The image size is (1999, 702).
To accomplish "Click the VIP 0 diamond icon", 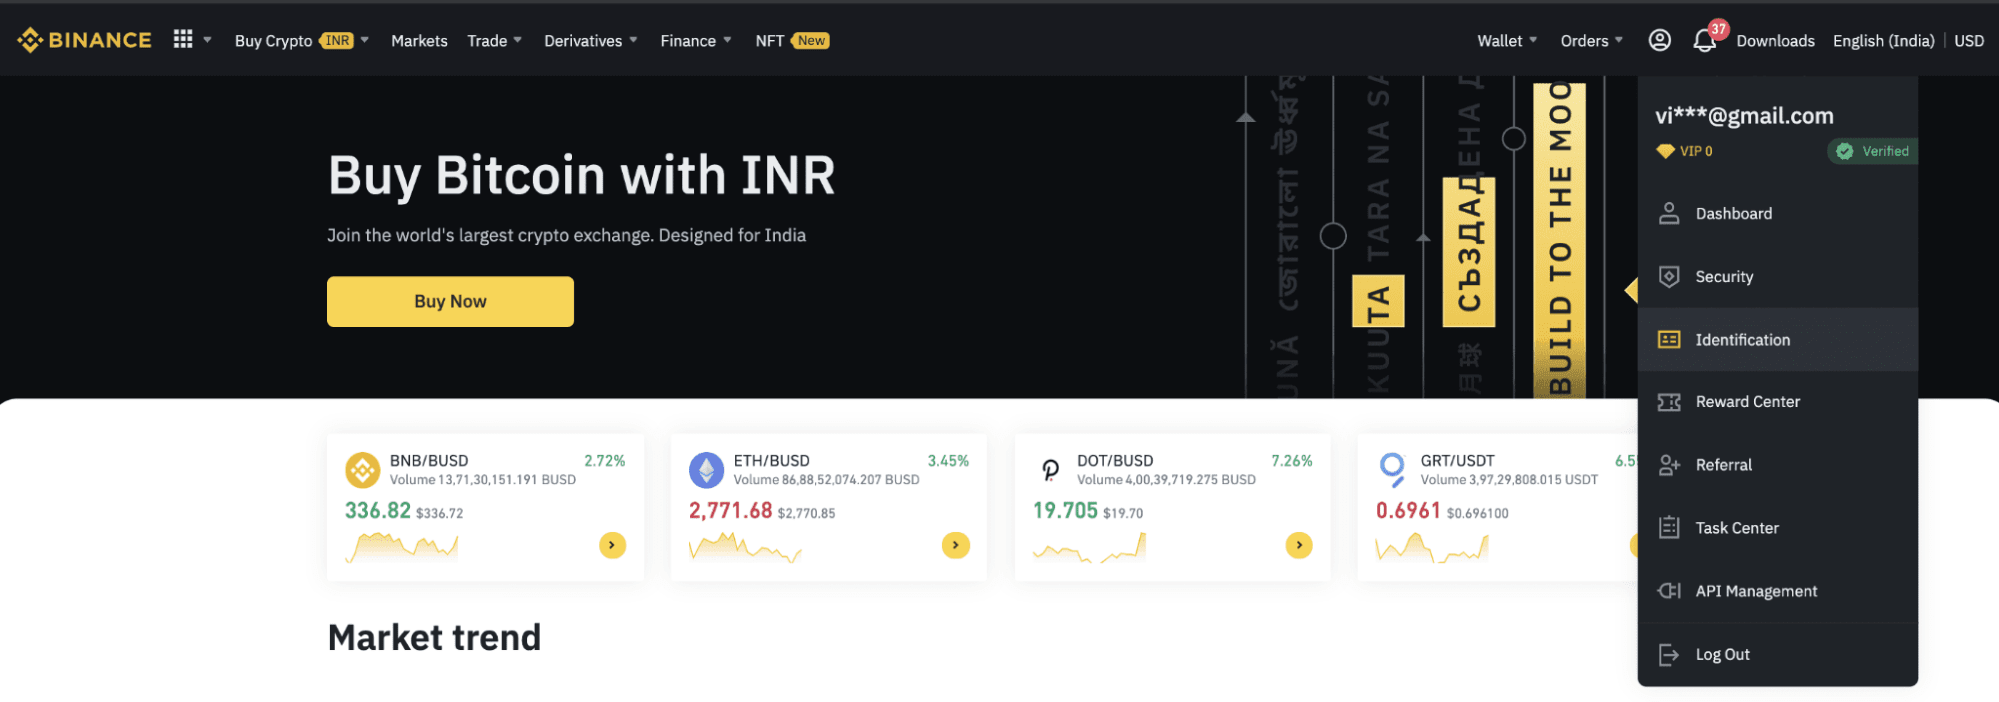I will [1665, 151].
